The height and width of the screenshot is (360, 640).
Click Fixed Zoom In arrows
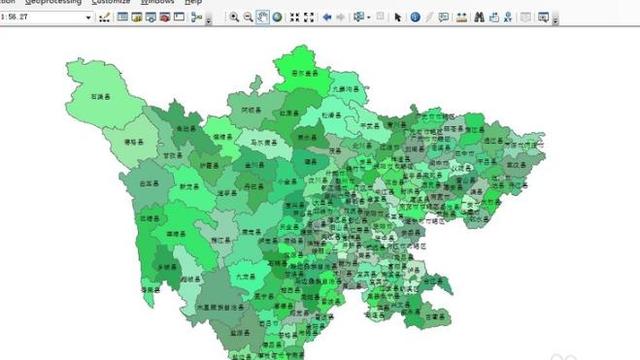[295, 17]
